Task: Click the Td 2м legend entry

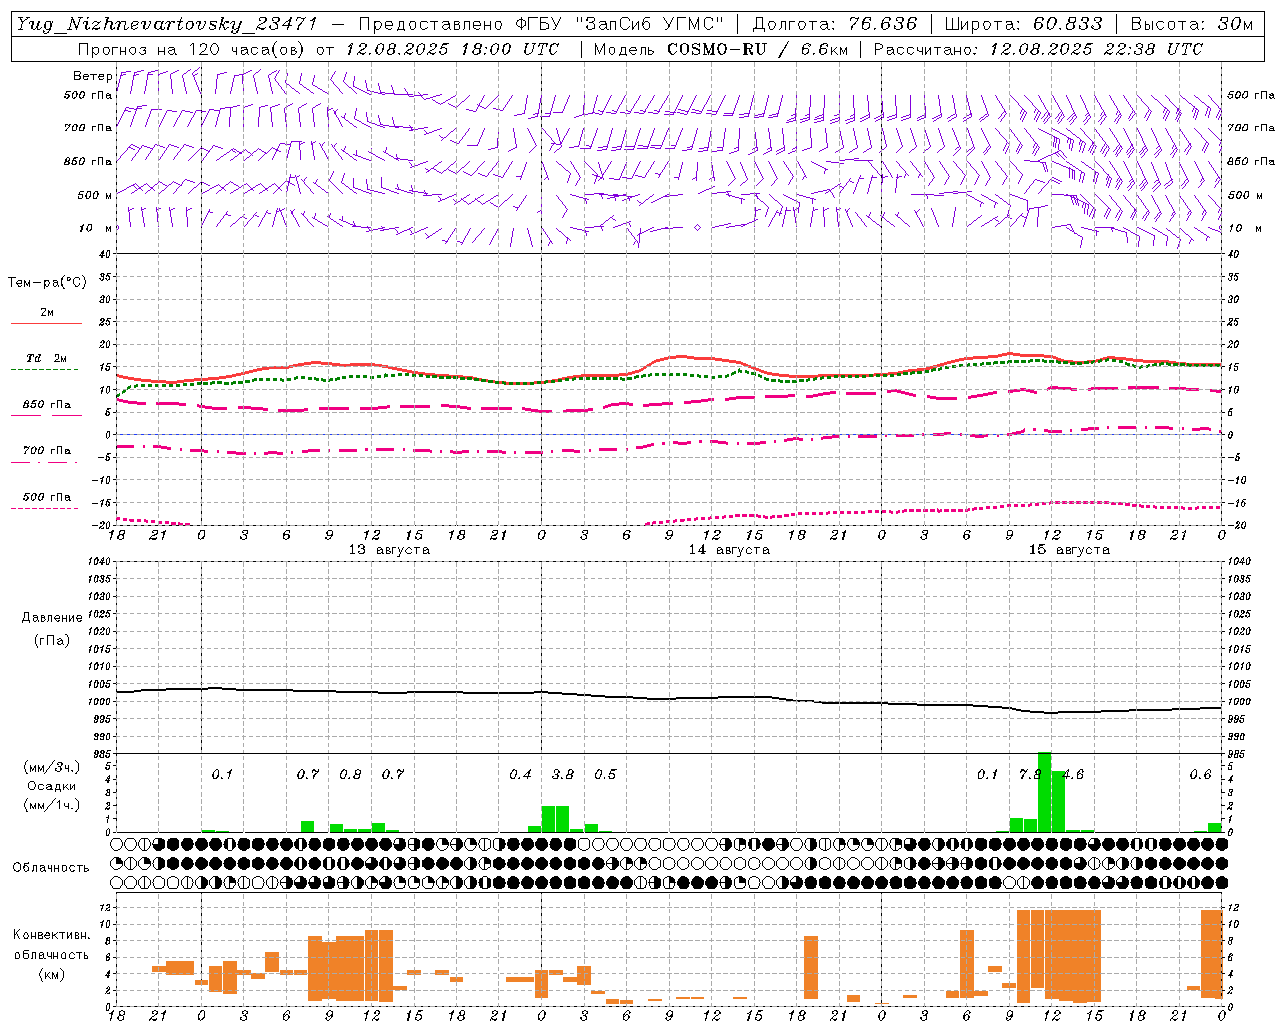Action: pos(46,358)
